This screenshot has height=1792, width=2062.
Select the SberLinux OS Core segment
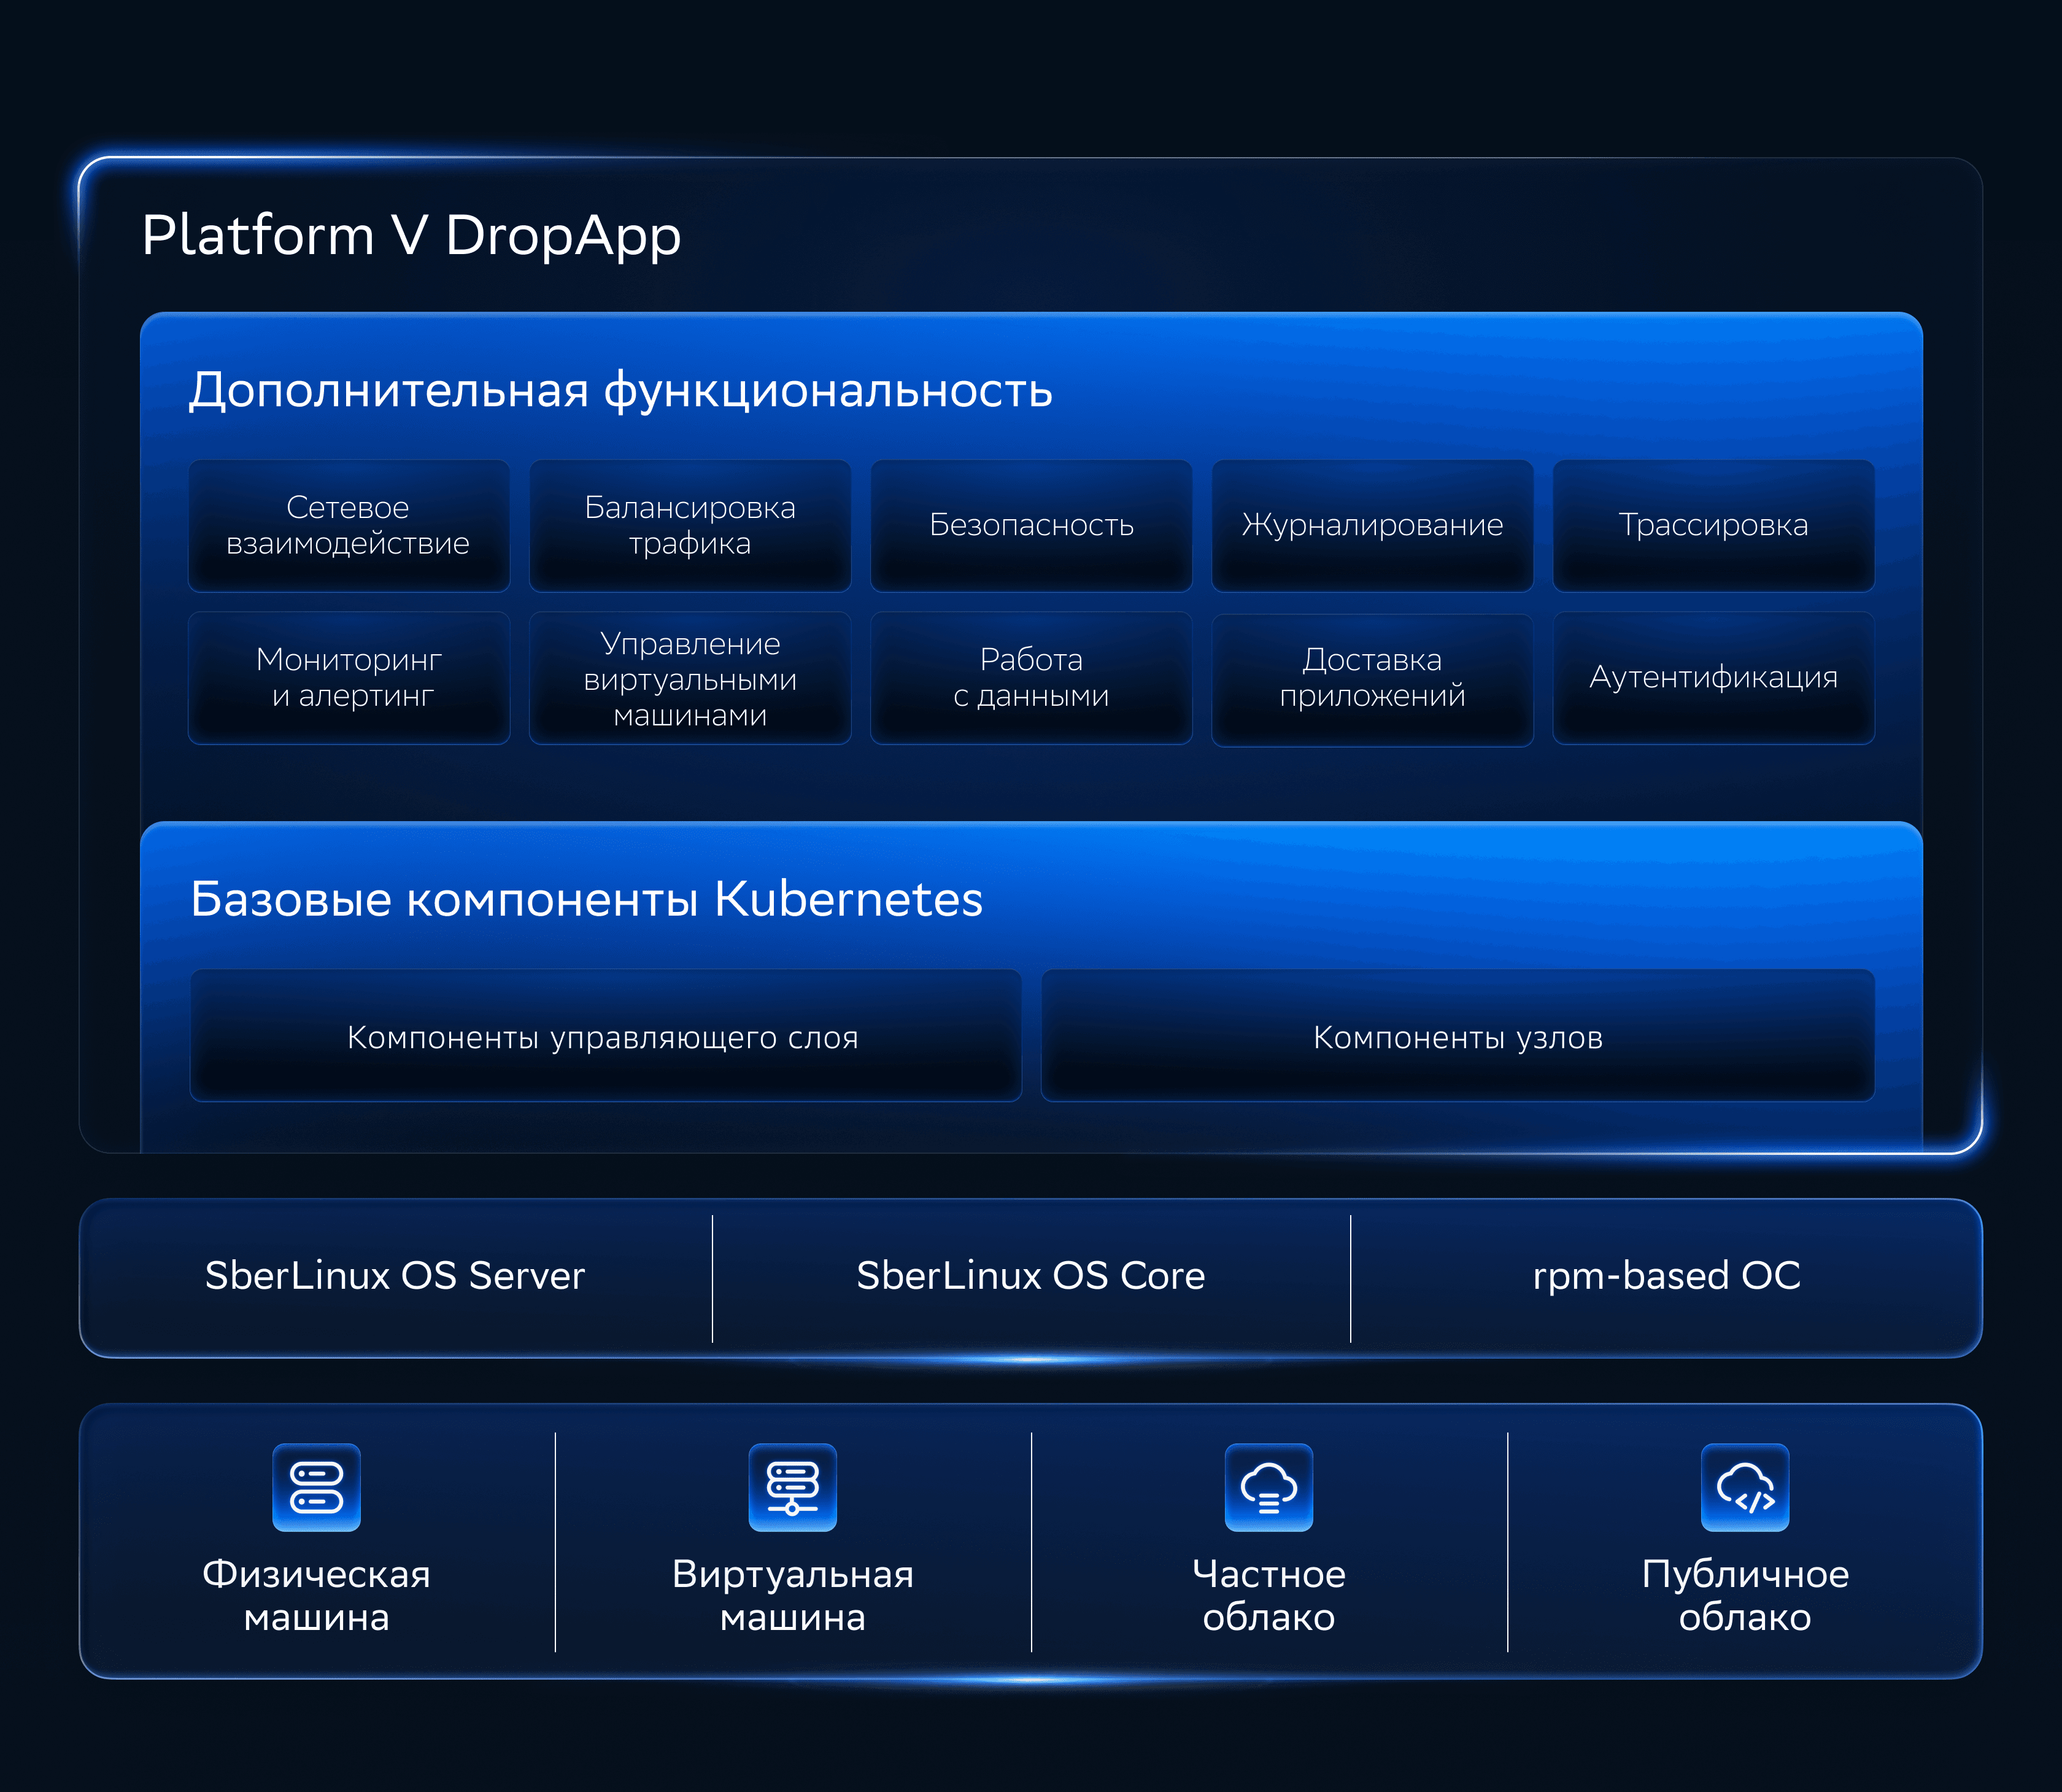tap(1031, 1276)
